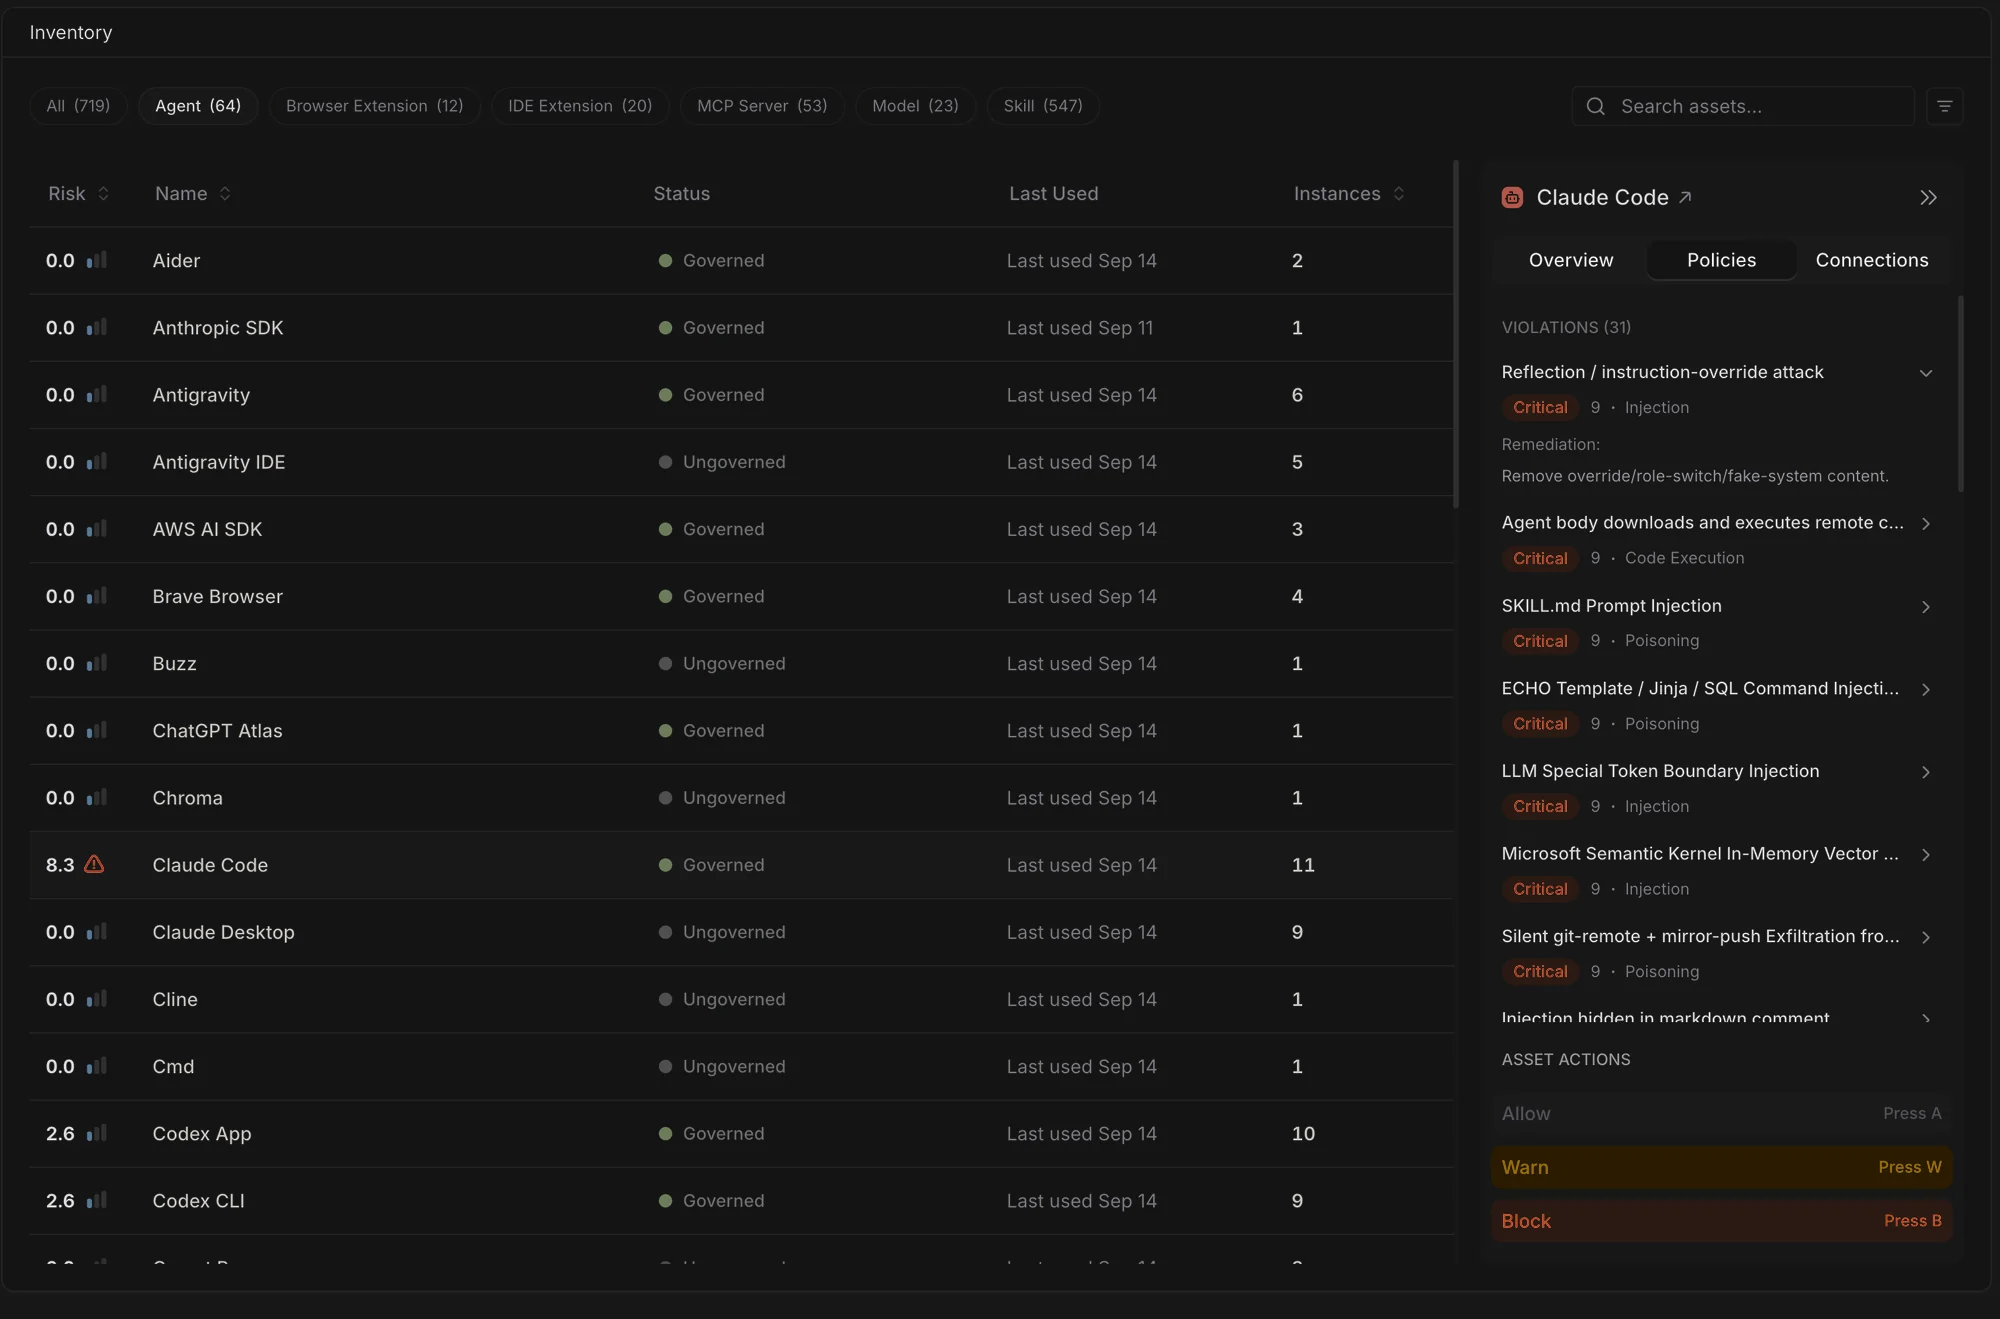Screen dimensions: 2000x1319
Task: Filter inventory by IDE Extension (20)
Action: [580, 106]
